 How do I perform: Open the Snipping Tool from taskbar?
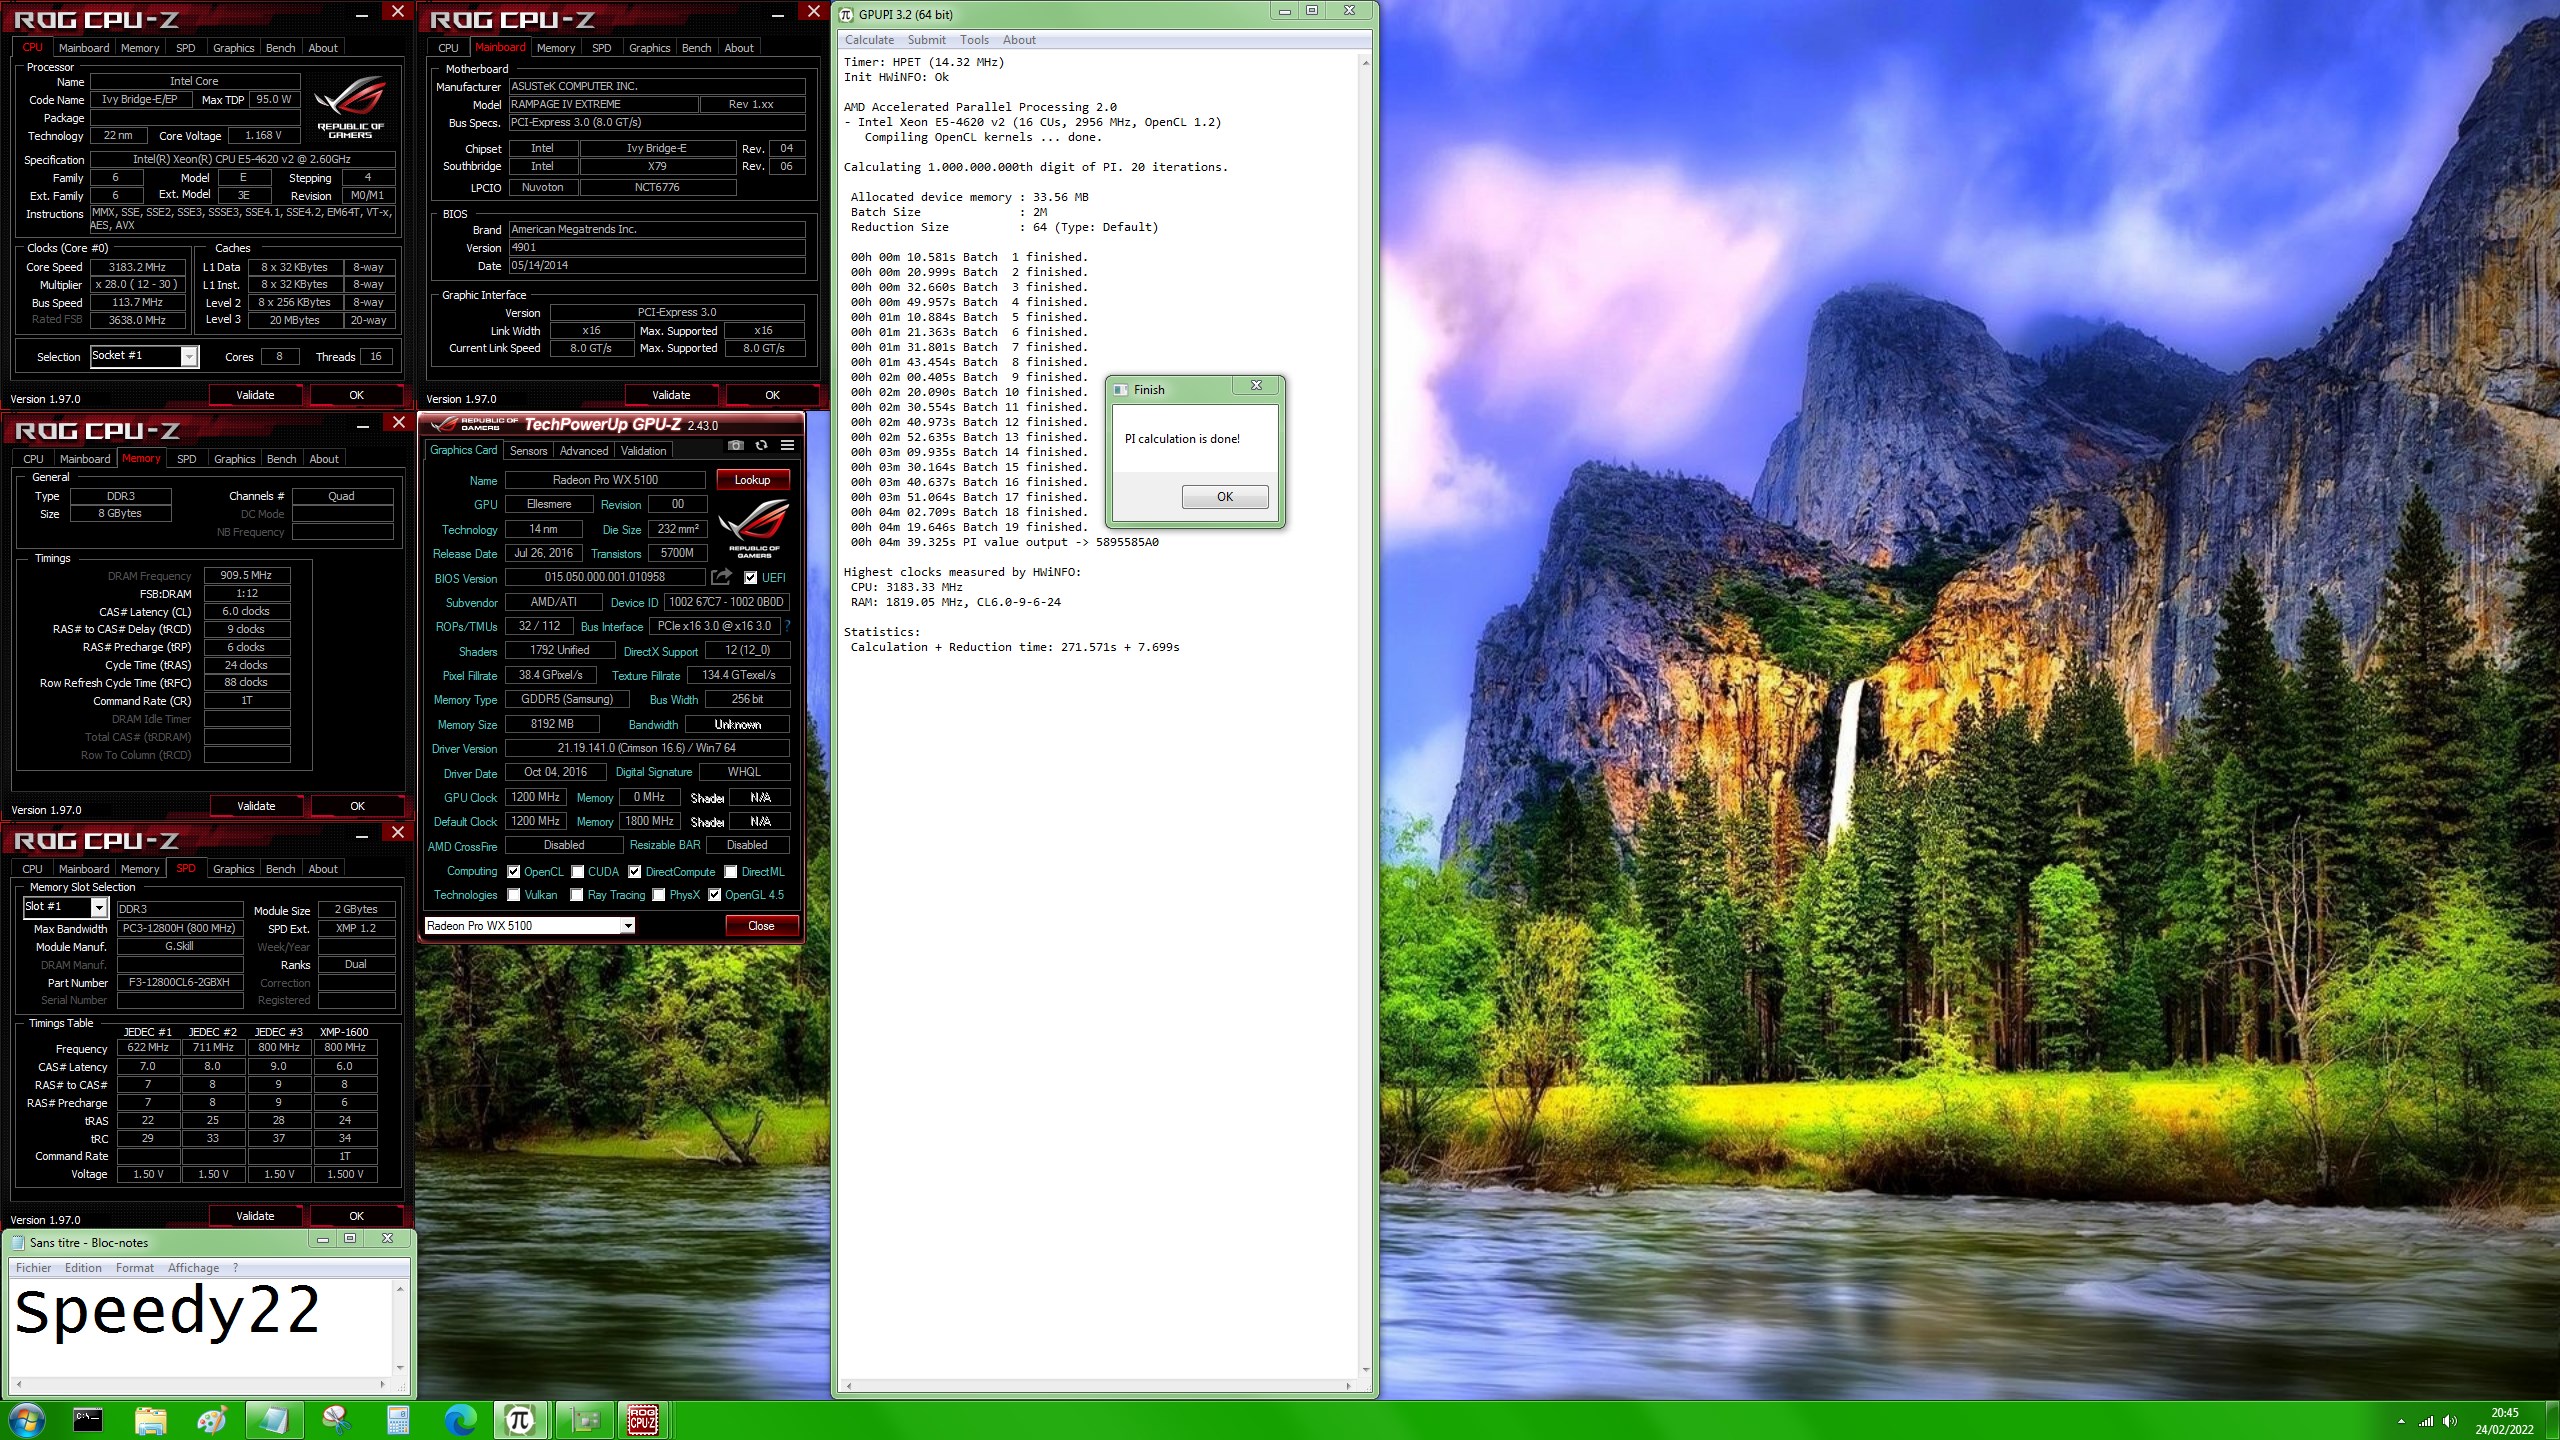pos(336,1420)
